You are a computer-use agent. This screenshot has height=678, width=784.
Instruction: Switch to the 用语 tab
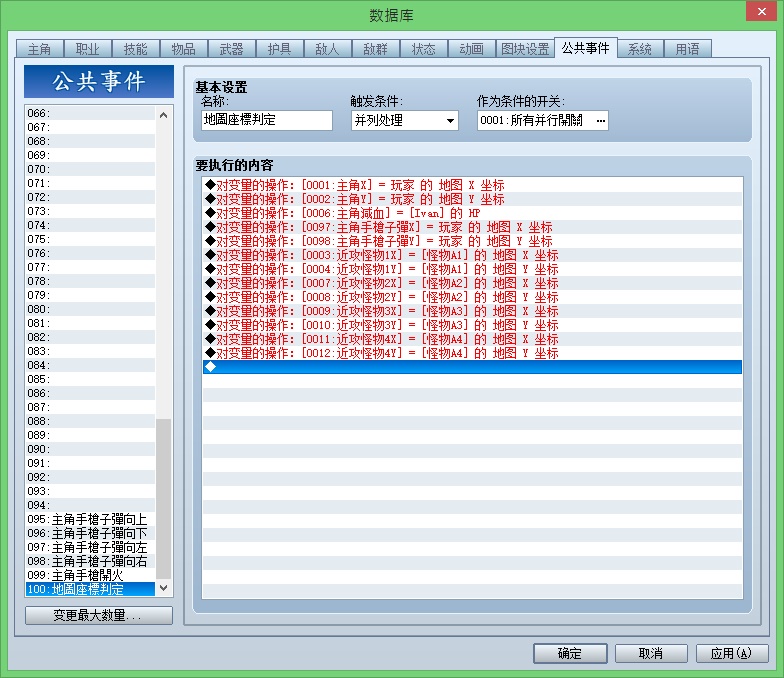tap(688, 49)
